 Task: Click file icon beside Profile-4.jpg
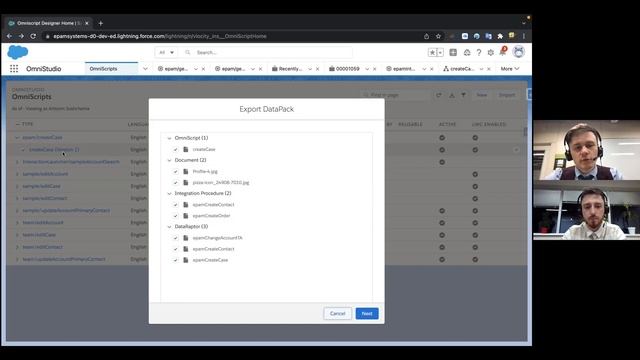pyautogui.click(x=186, y=171)
